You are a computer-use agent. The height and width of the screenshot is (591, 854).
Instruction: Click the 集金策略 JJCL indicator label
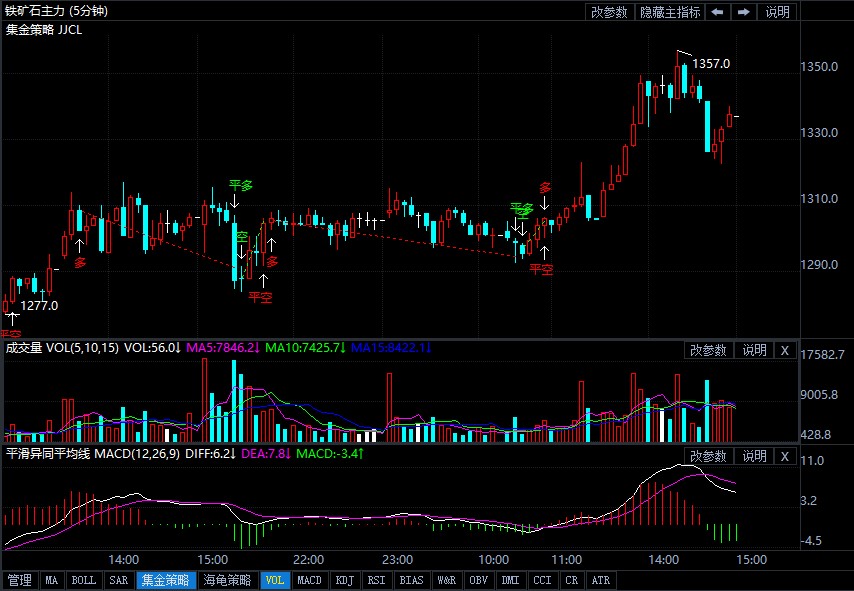tap(44, 30)
